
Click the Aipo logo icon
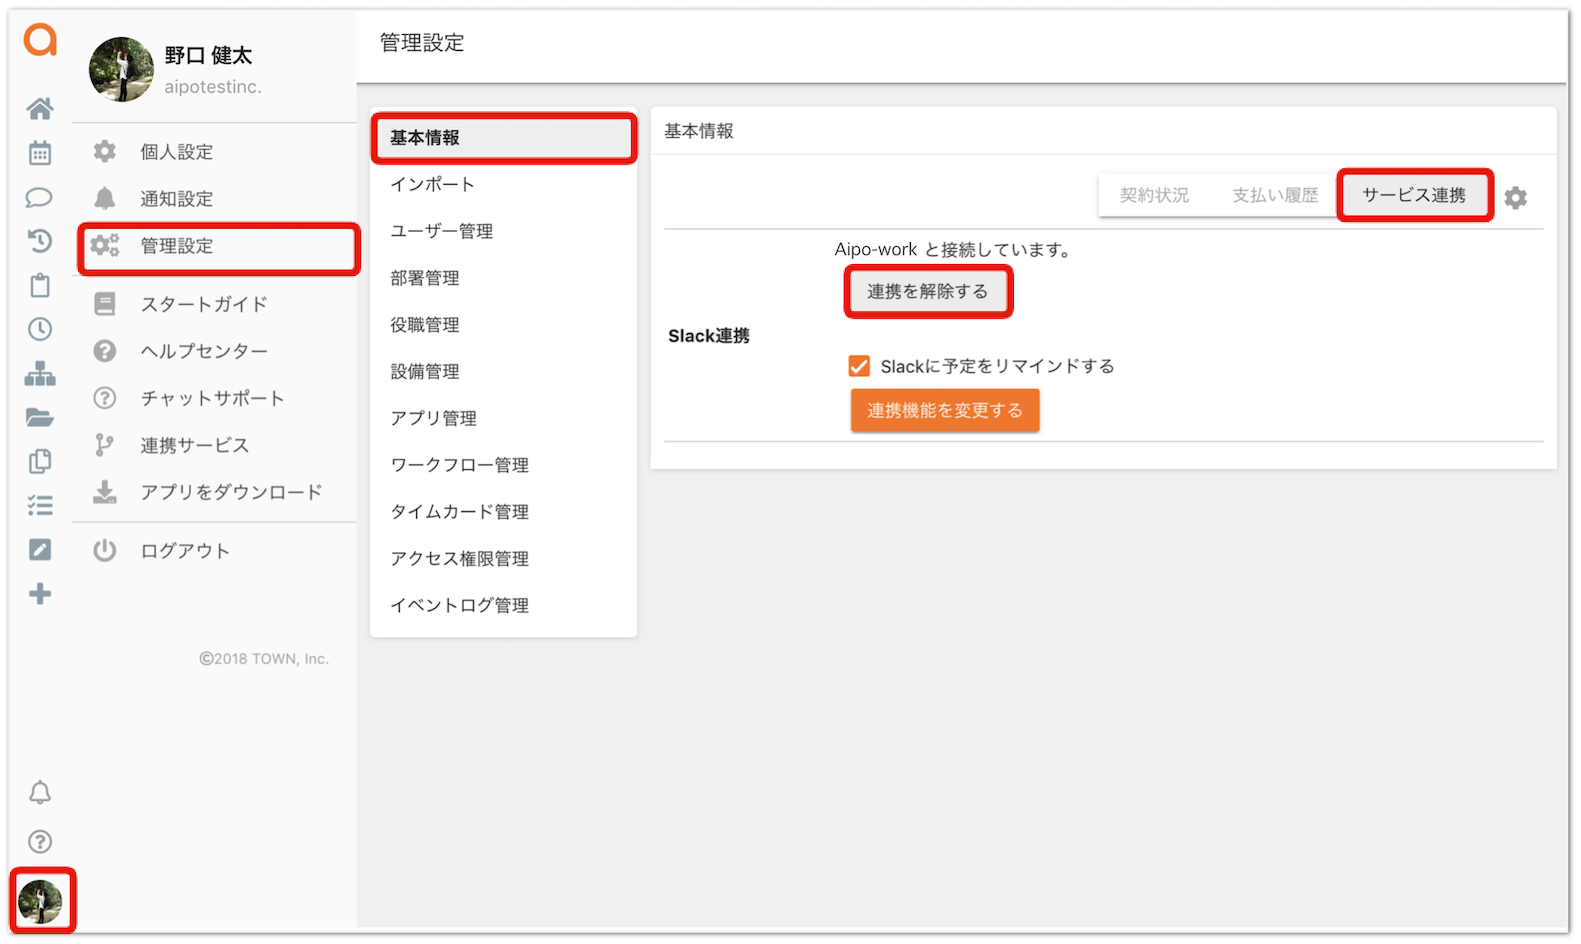40,40
